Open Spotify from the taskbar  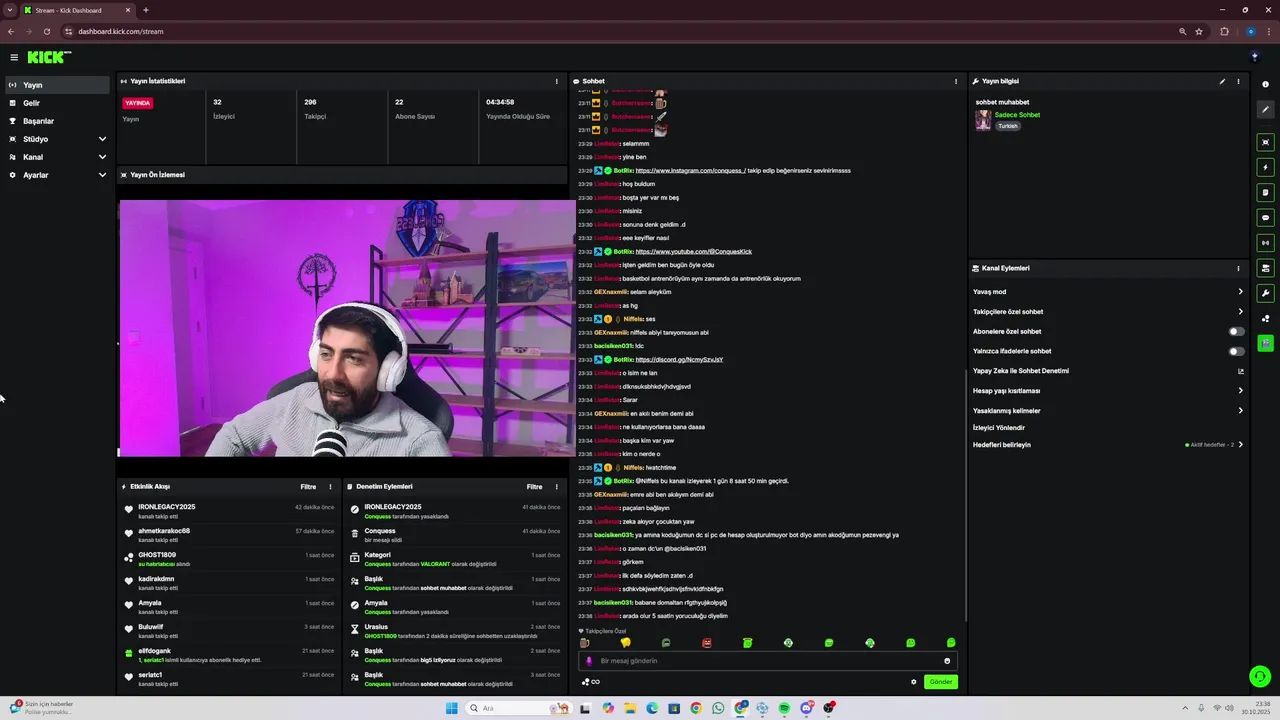(x=784, y=708)
